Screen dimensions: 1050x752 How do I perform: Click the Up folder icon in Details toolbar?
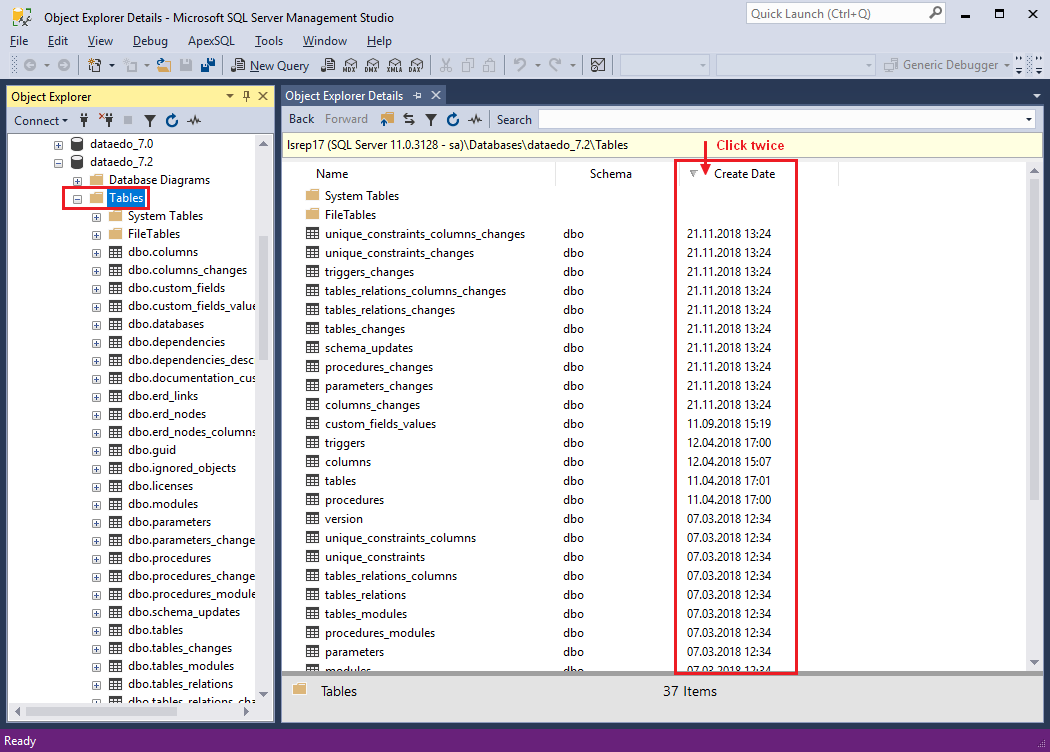pos(387,120)
